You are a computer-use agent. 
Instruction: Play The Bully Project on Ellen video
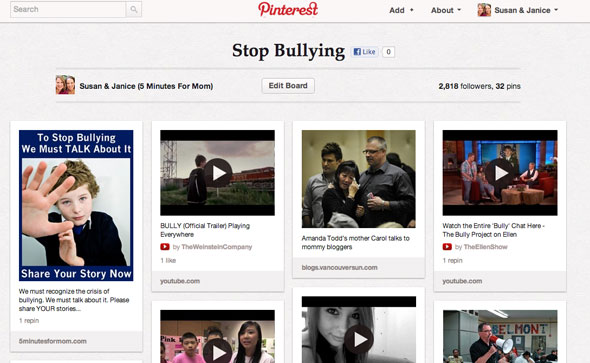[500, 173]
